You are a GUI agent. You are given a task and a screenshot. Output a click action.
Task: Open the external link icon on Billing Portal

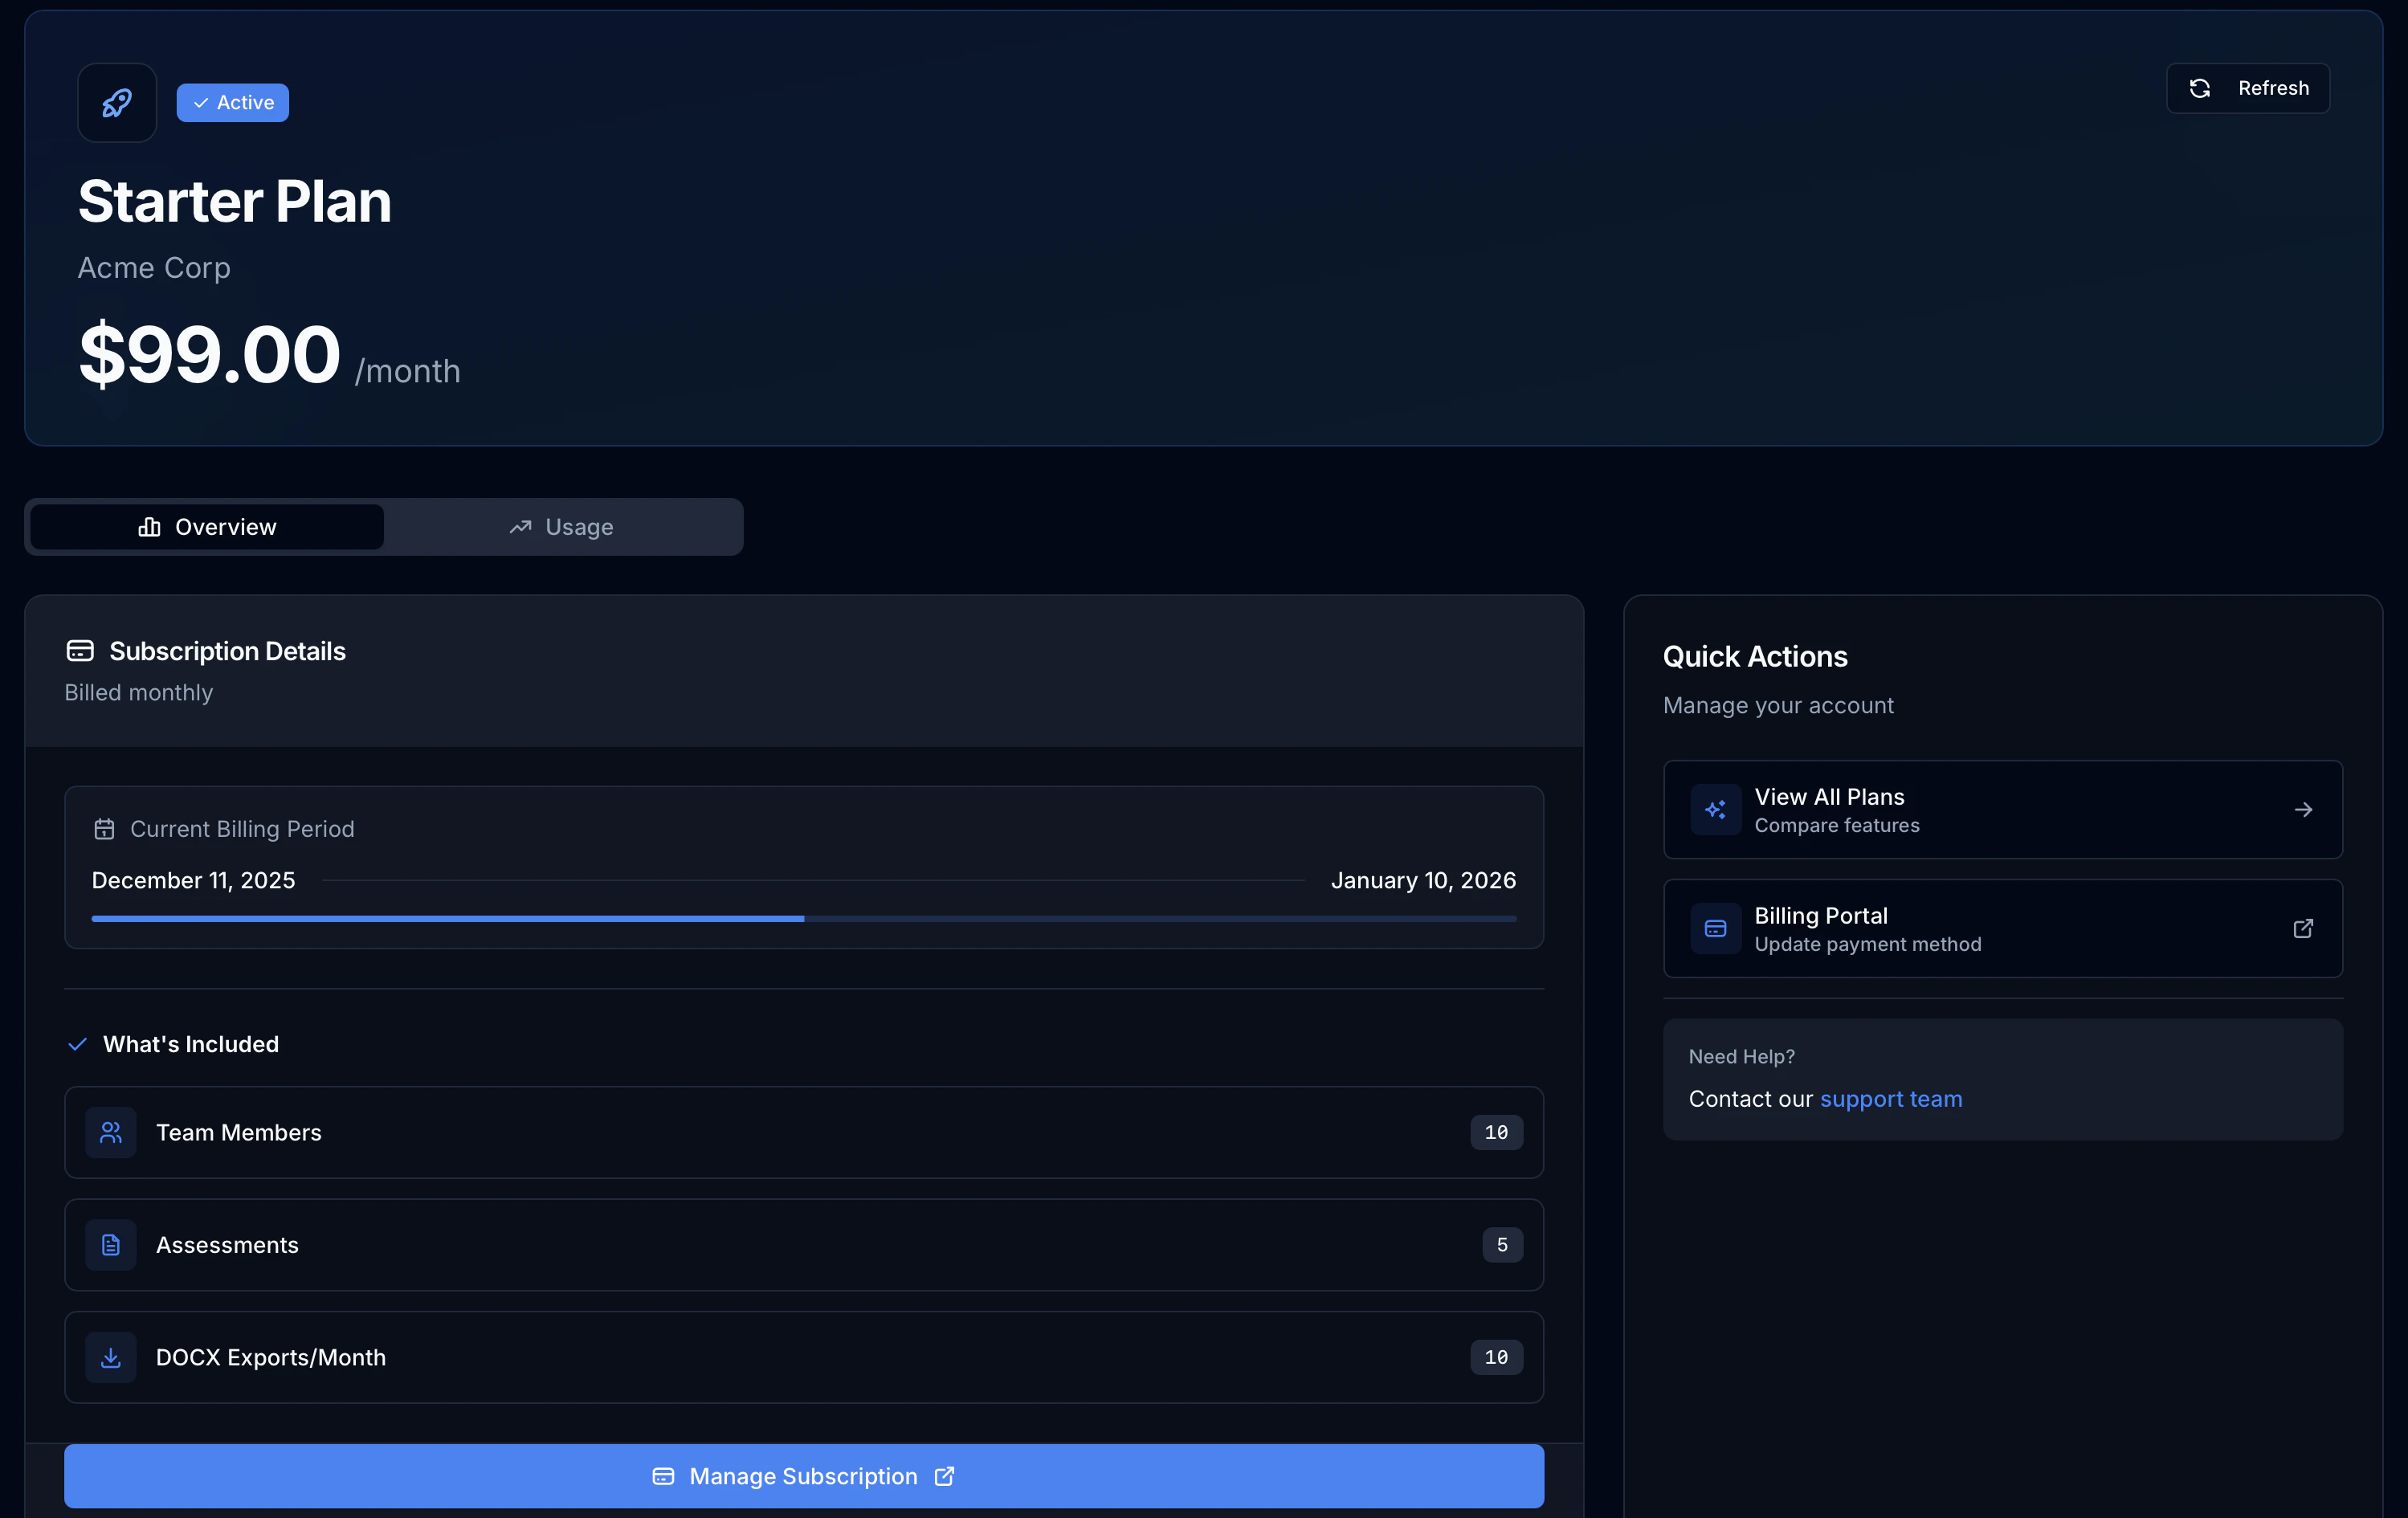pyautogui.click(x=2303, y=929)
